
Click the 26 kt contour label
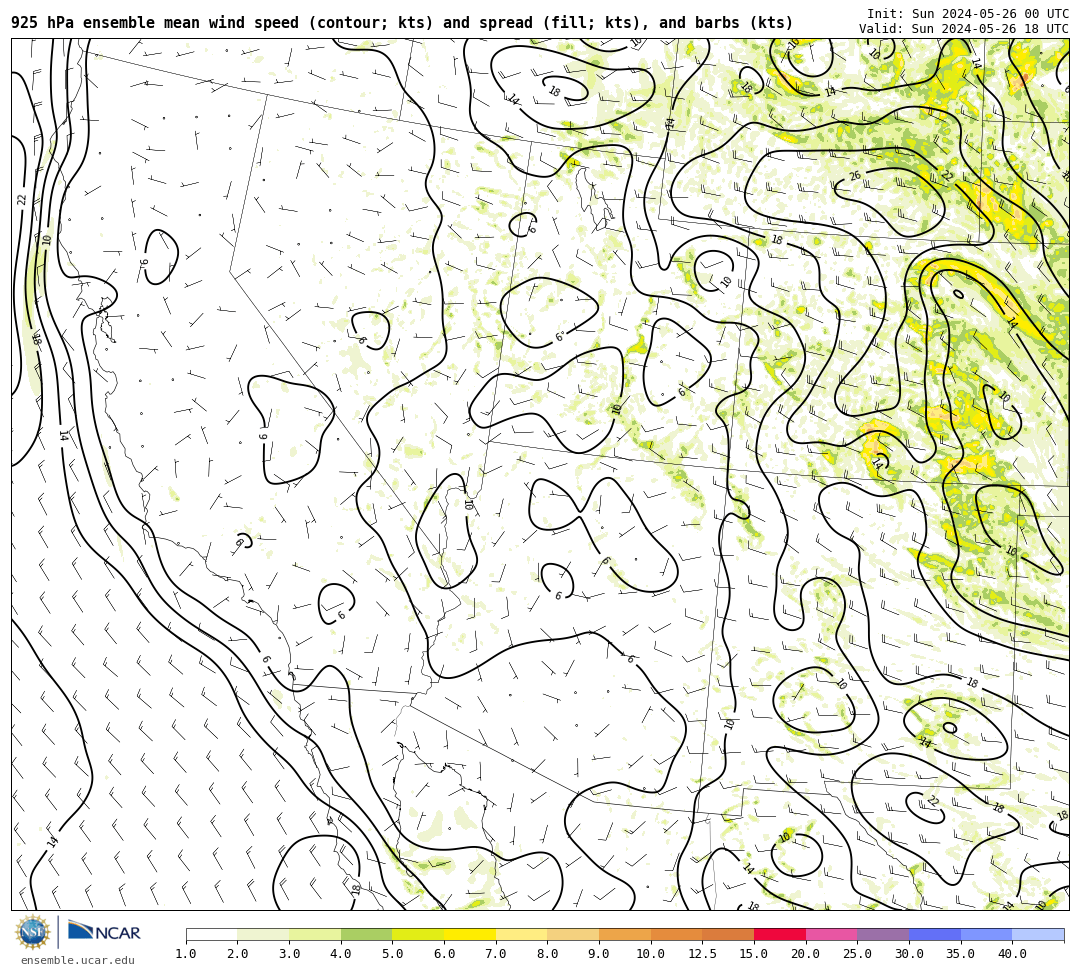855,176
